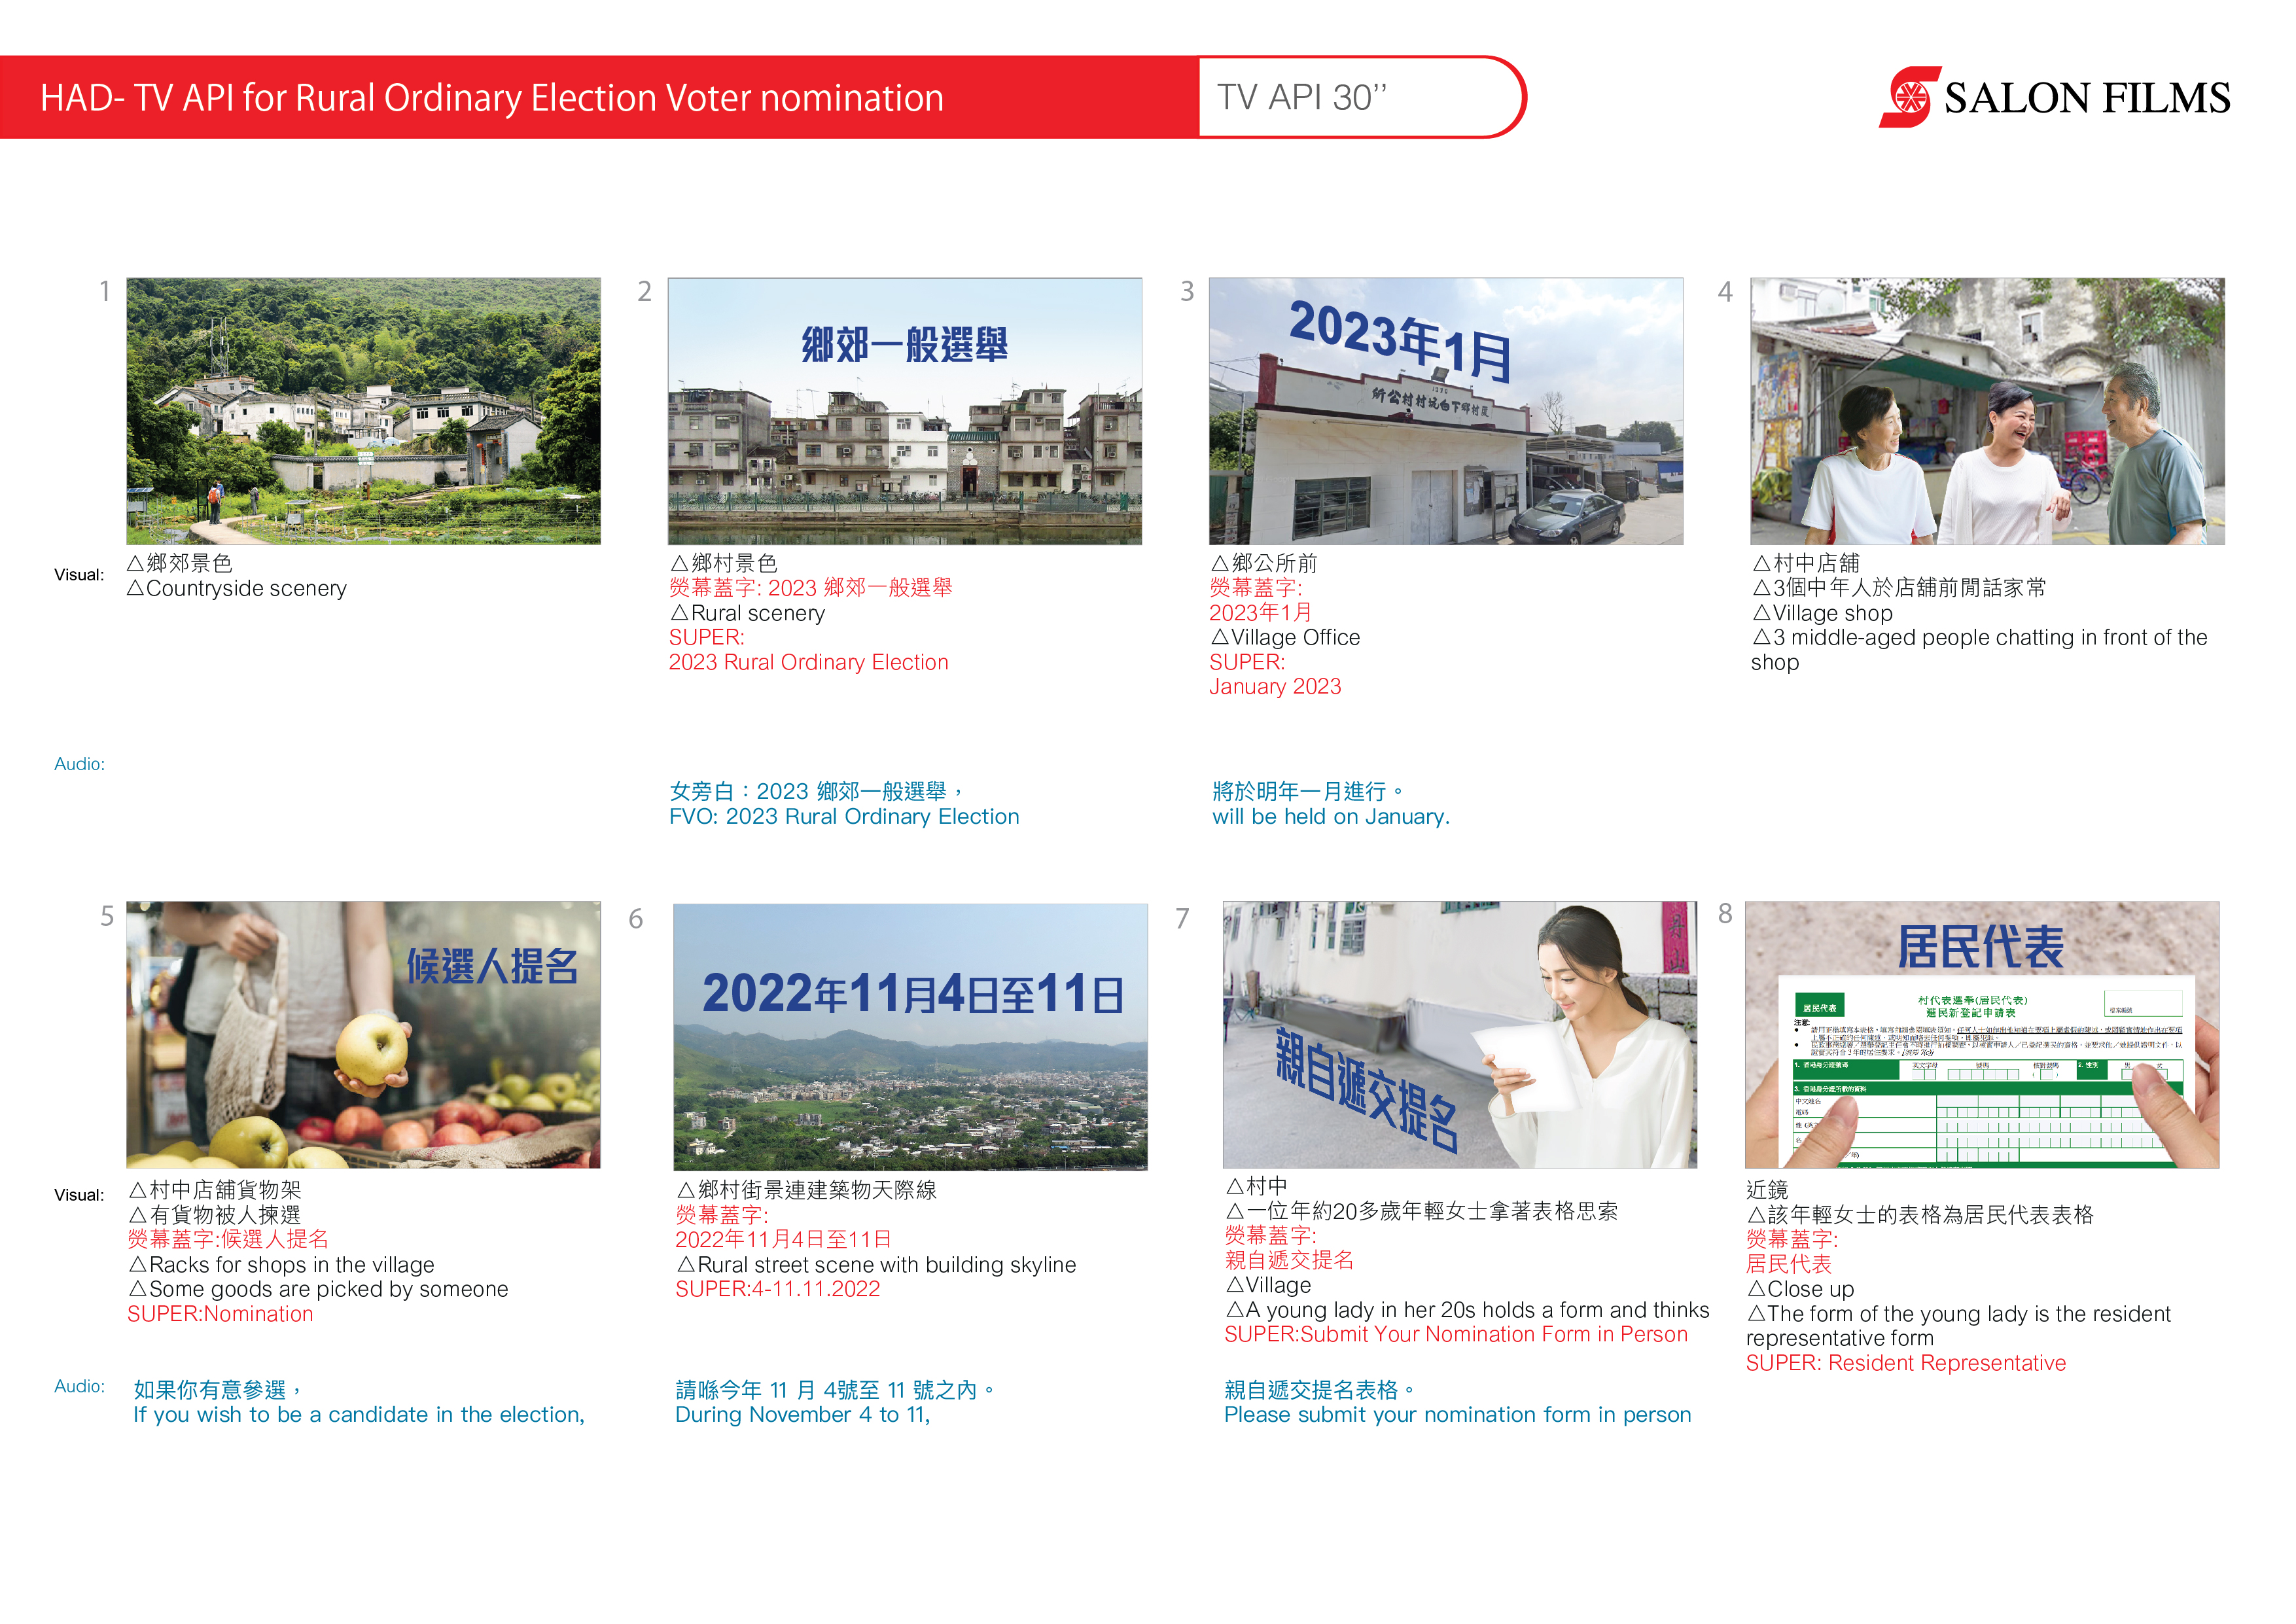The image size is (2296, 1624).
Task: Click red 'SUPER:Submit Your Nomination Form in Person'
Action: tap(1456, 1334)
